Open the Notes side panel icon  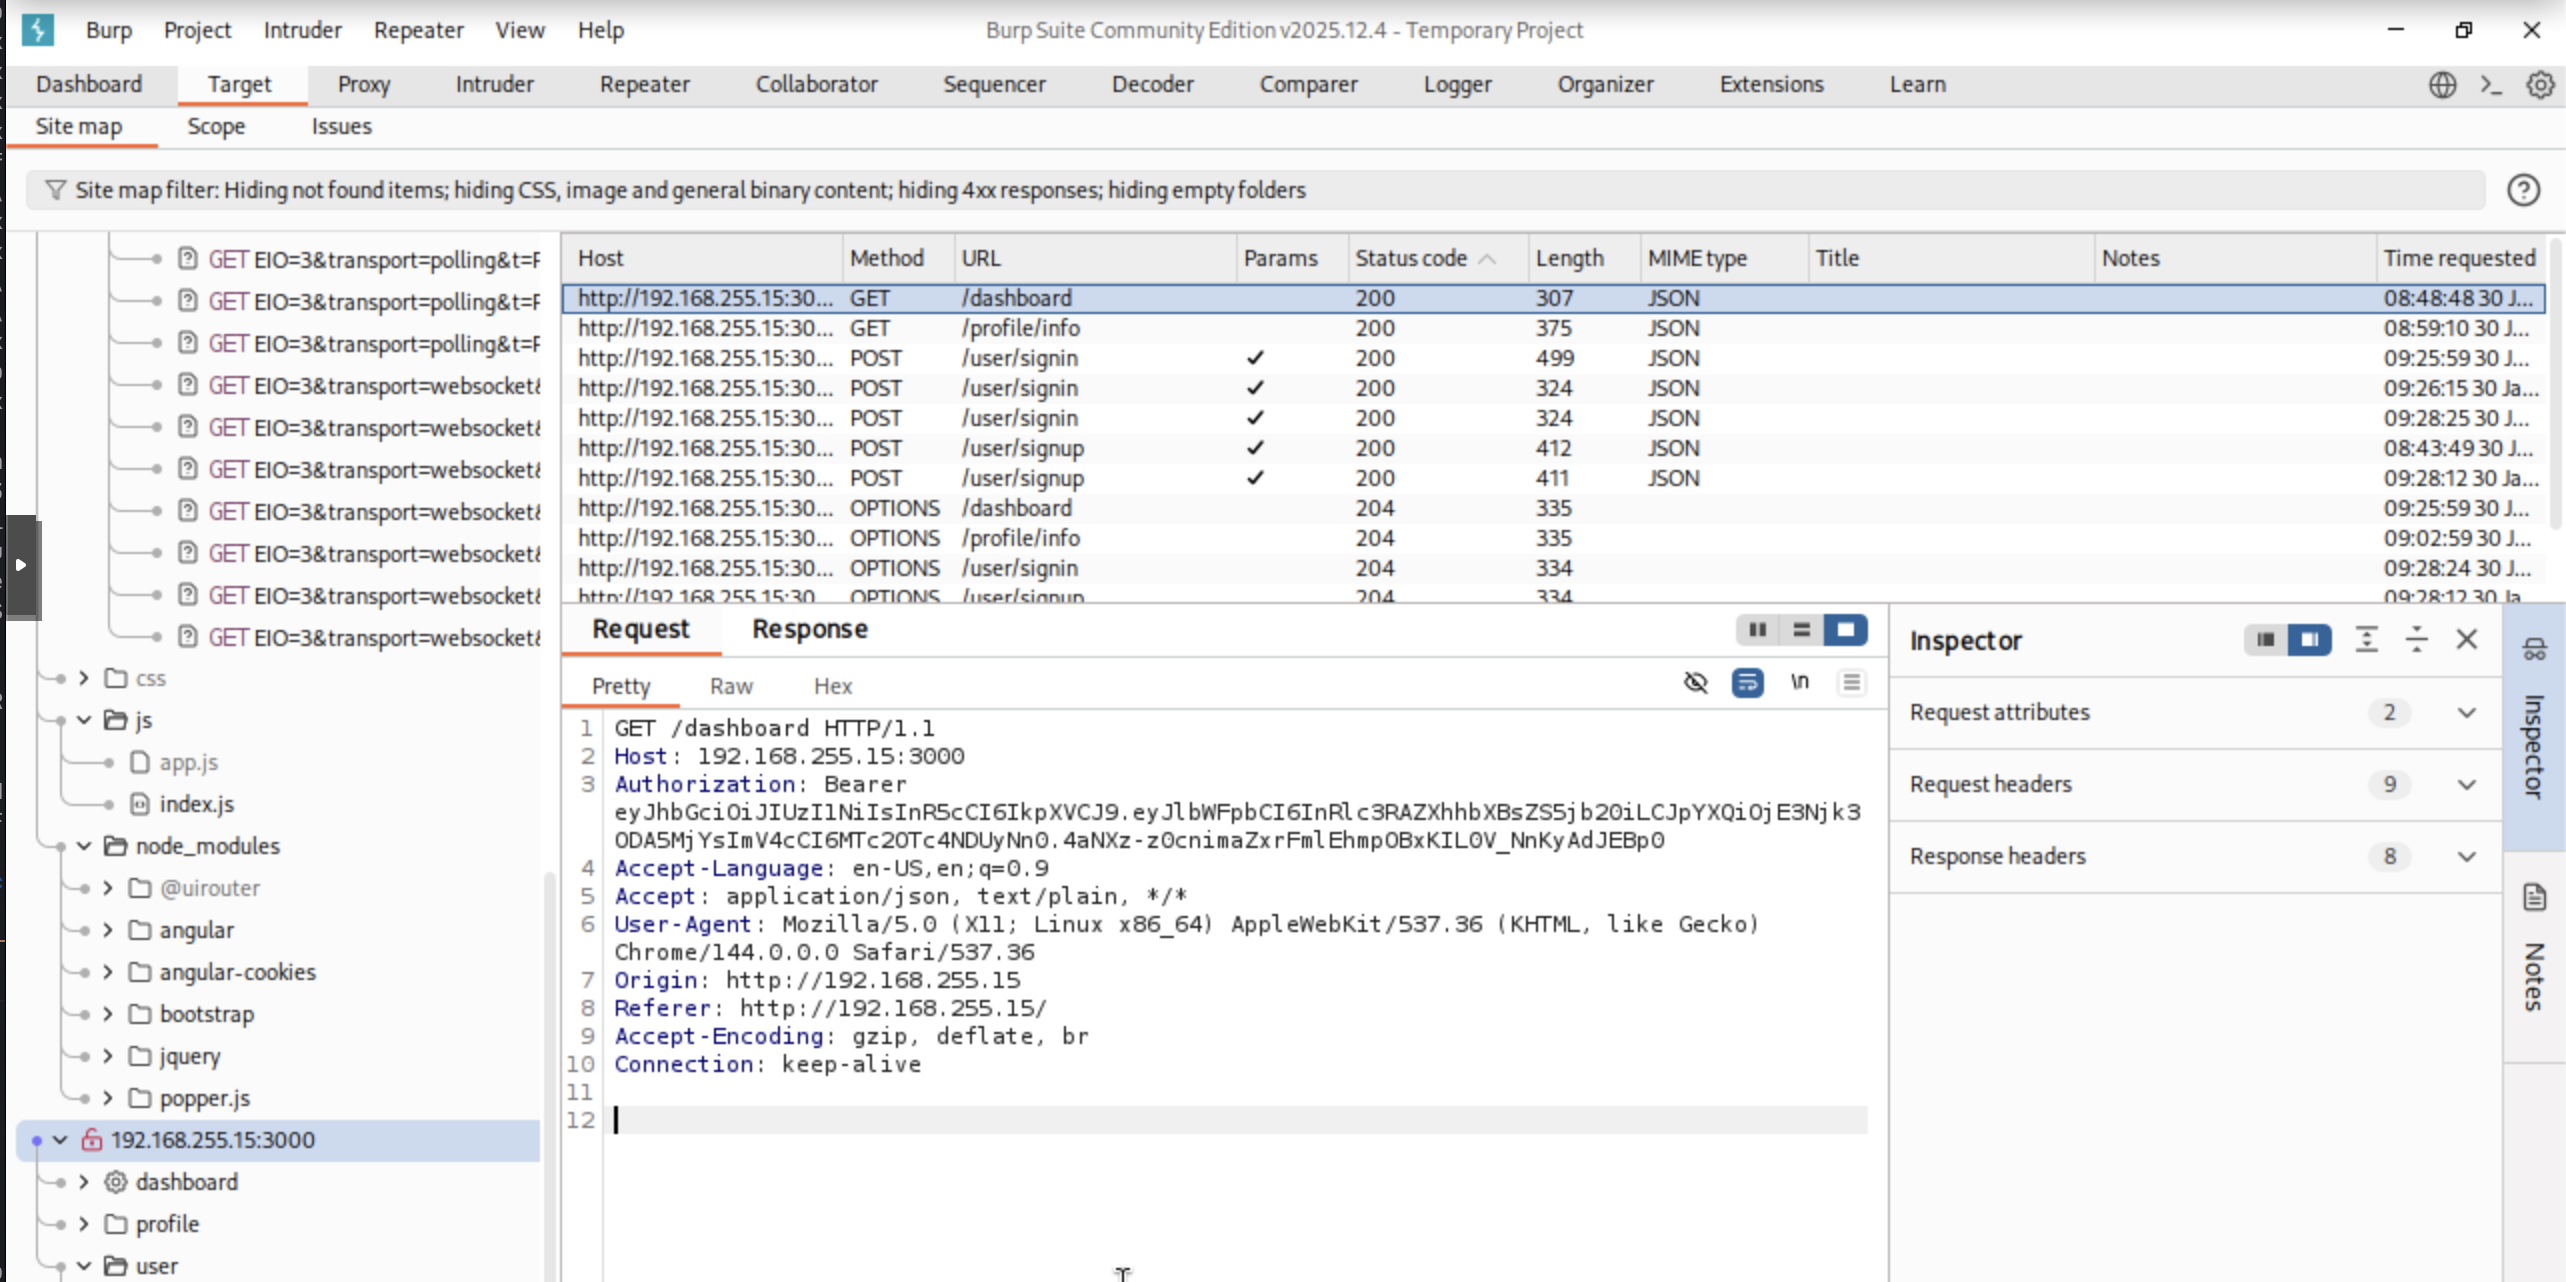pyautogui.click(x=2534, y=897)
